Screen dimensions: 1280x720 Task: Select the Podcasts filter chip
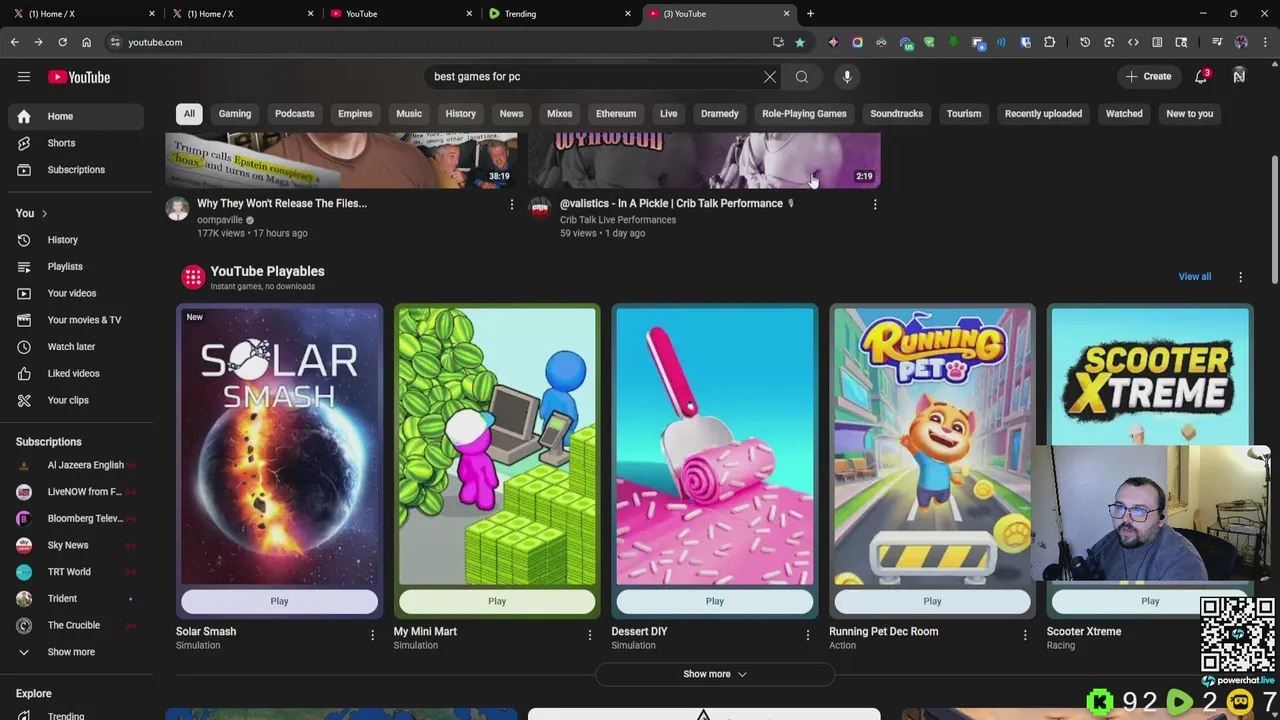coord(294,114)
